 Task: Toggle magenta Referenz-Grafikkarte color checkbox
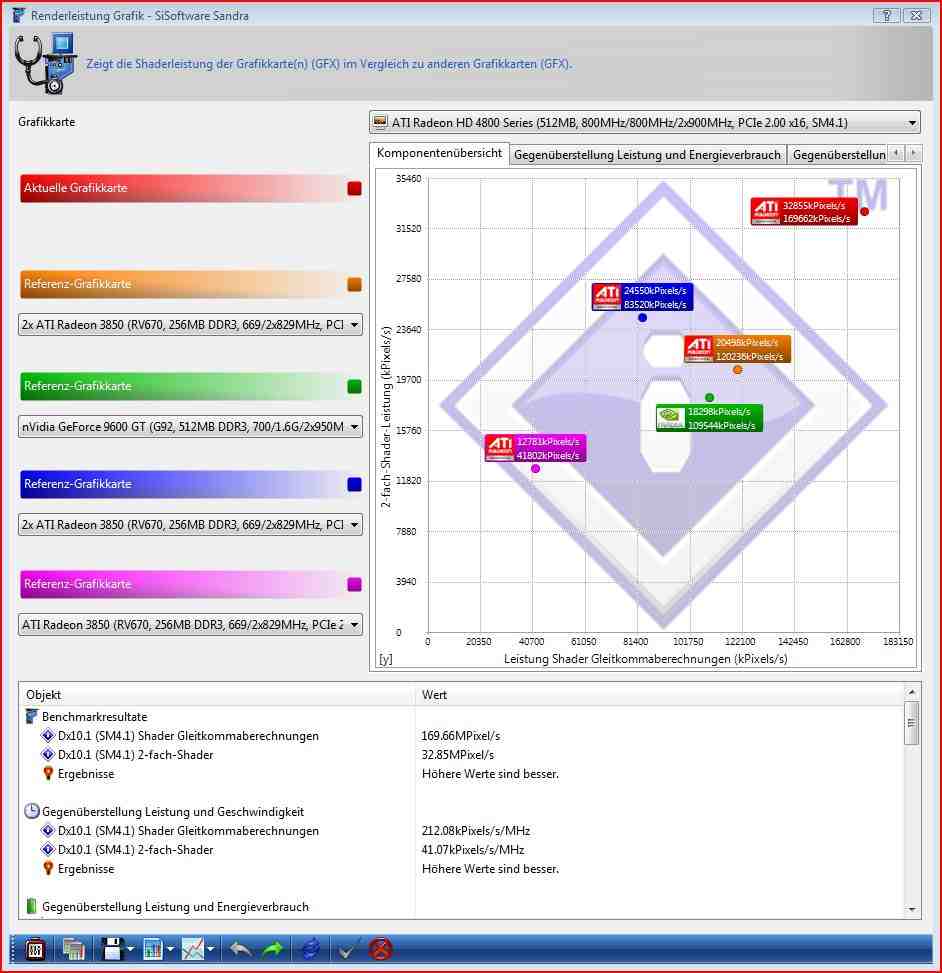pyautogui.click(x=354, y=585)
